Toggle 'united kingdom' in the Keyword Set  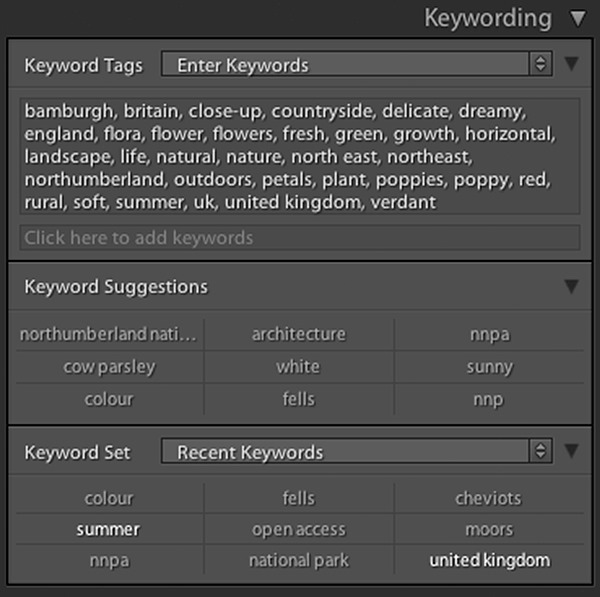(489, 561)
